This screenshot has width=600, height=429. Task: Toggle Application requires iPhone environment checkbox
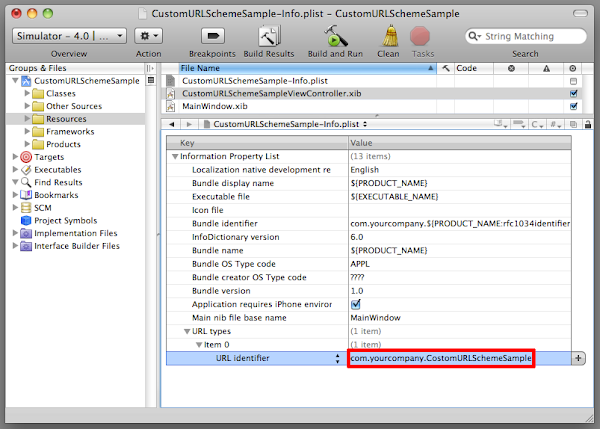355,304
